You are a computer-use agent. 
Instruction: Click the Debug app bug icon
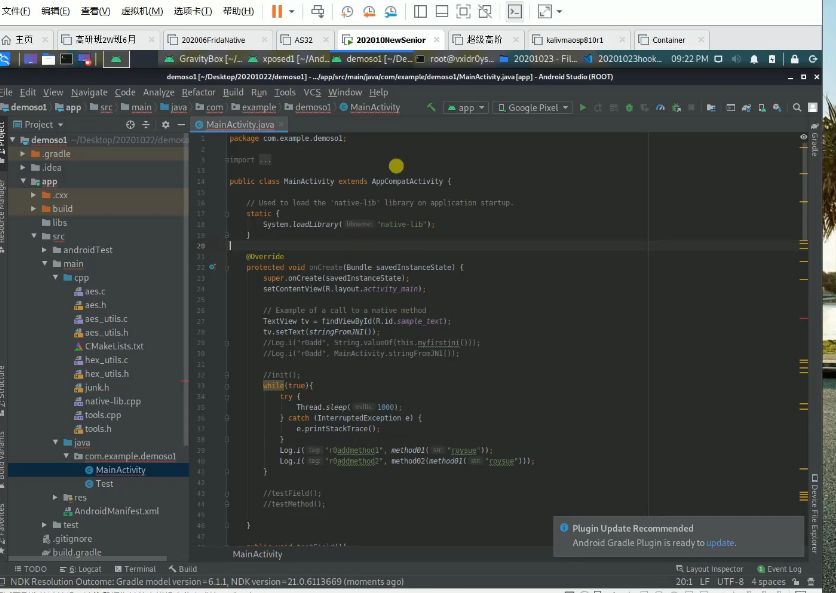coord(628,107)
